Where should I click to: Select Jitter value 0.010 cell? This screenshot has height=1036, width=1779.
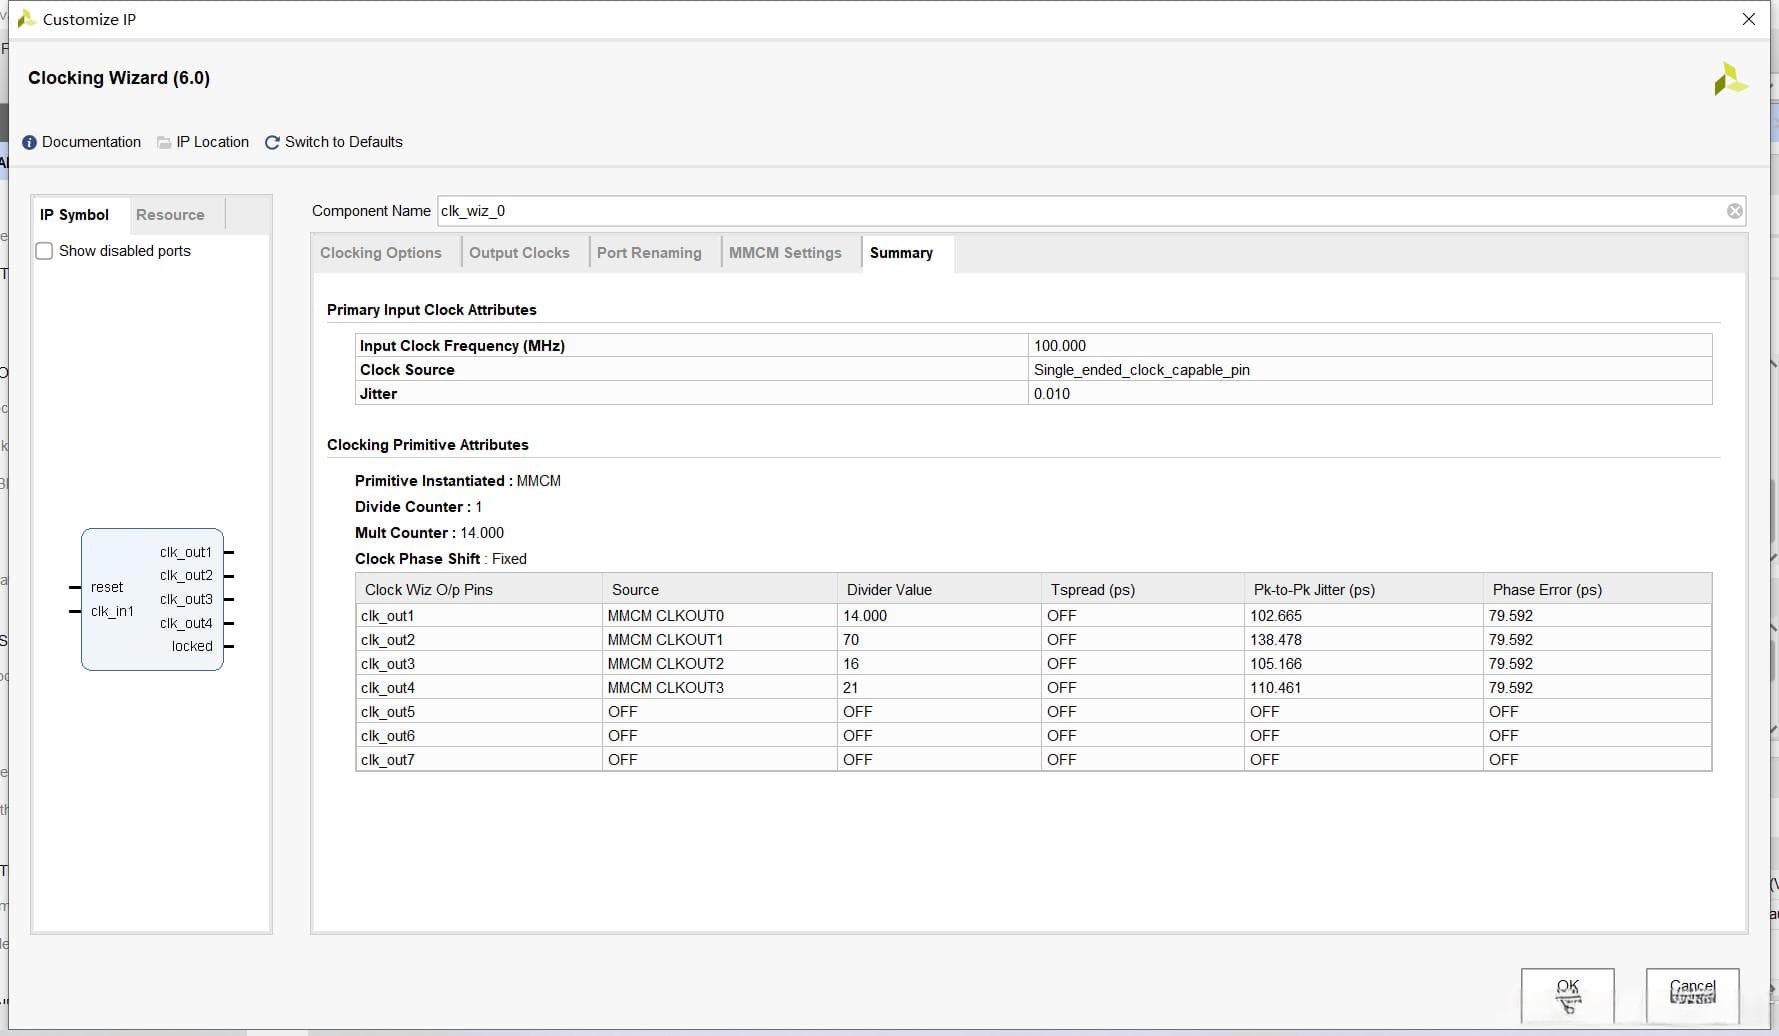(1370, 394)
